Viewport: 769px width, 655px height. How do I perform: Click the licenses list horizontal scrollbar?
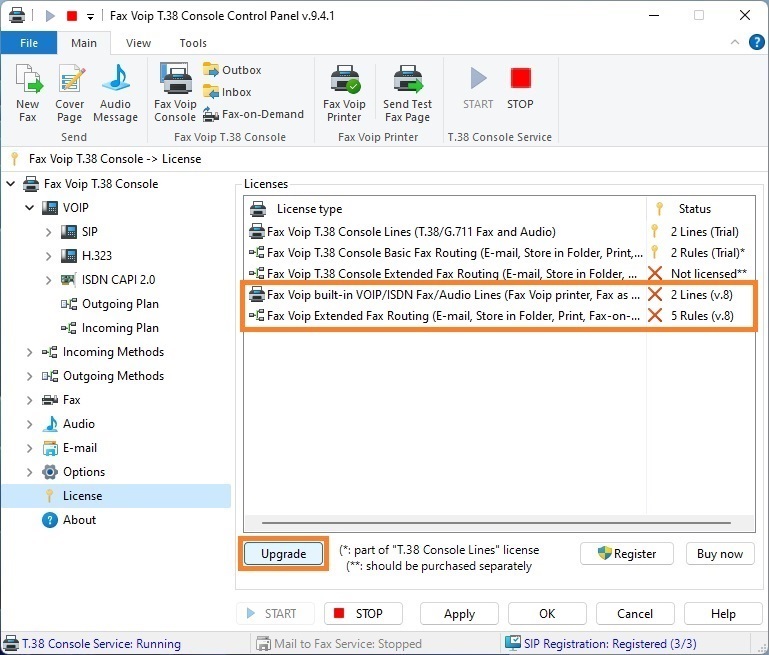point(496,523)
